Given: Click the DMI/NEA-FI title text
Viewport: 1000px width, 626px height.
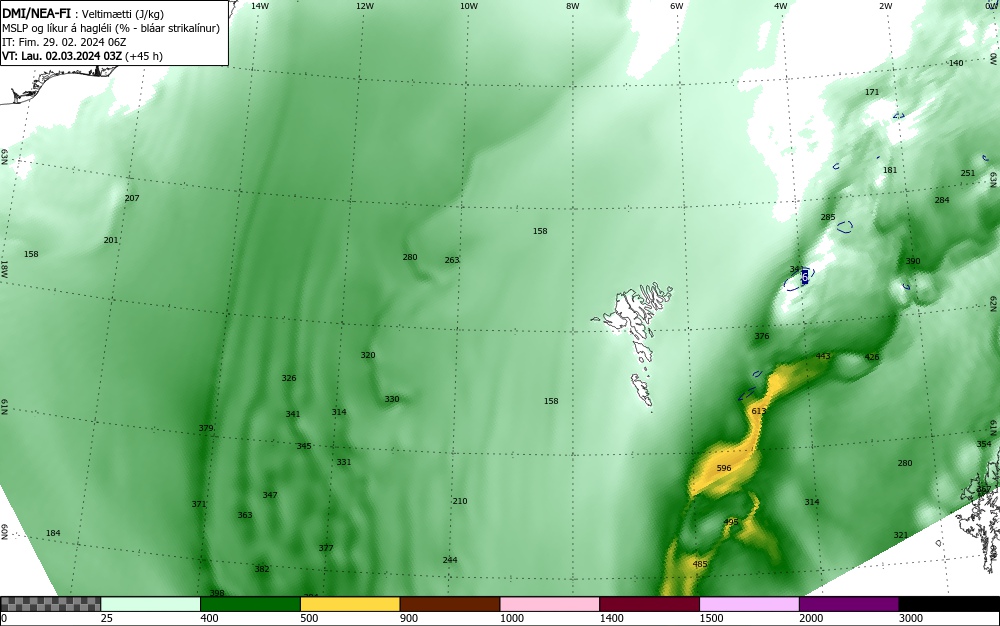Looking at the screenshot, I should click(36, 14).
